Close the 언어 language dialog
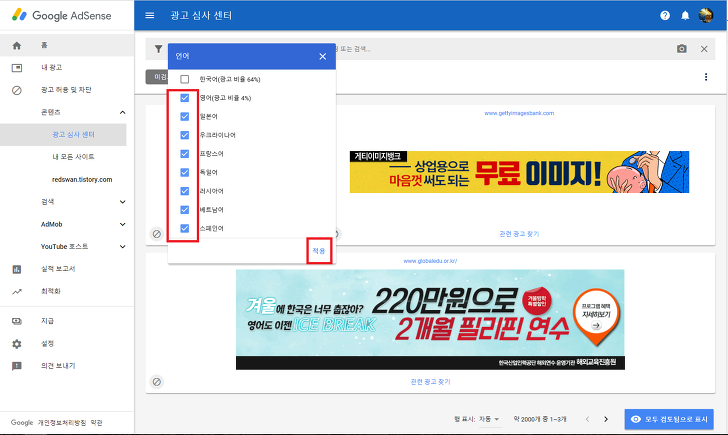728x435 pixels. tap(323, 56)
